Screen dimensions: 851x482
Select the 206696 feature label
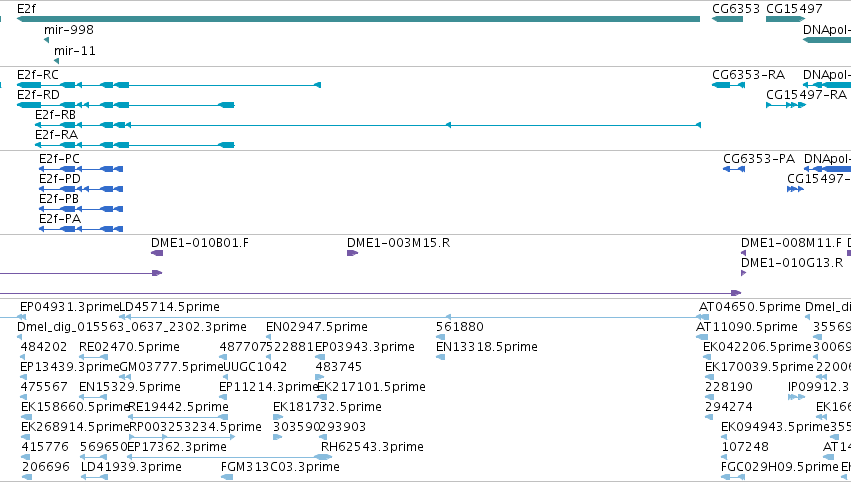46,467
